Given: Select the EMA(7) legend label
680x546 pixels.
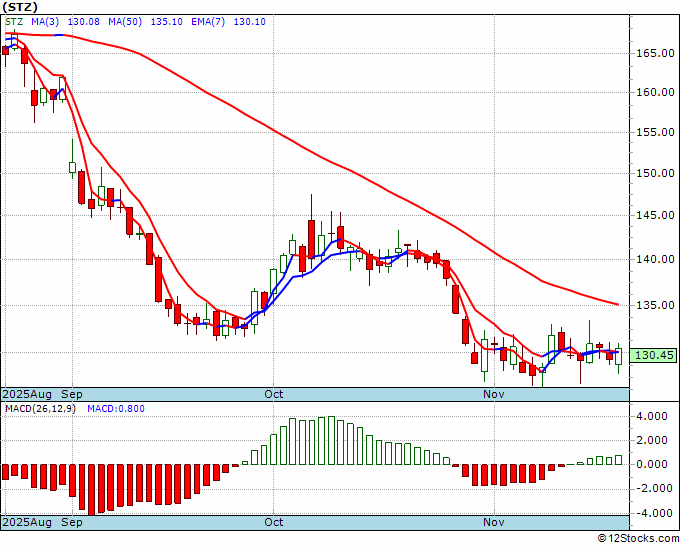Looking at the screenshot, I should tap(208, 22).
